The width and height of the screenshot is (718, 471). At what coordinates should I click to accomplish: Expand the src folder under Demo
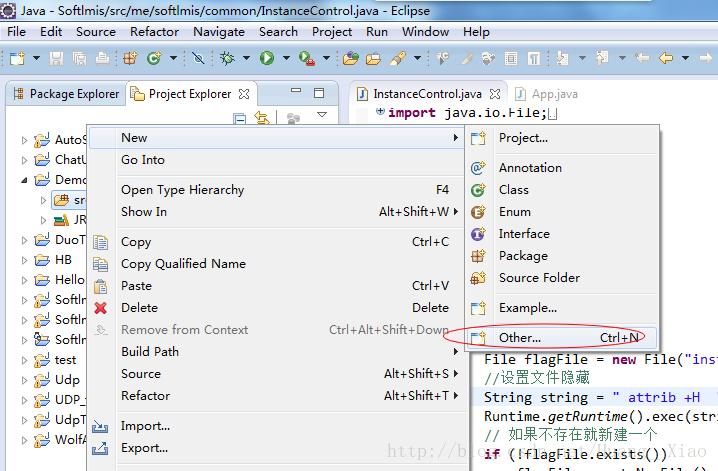[x=44, y=200]
